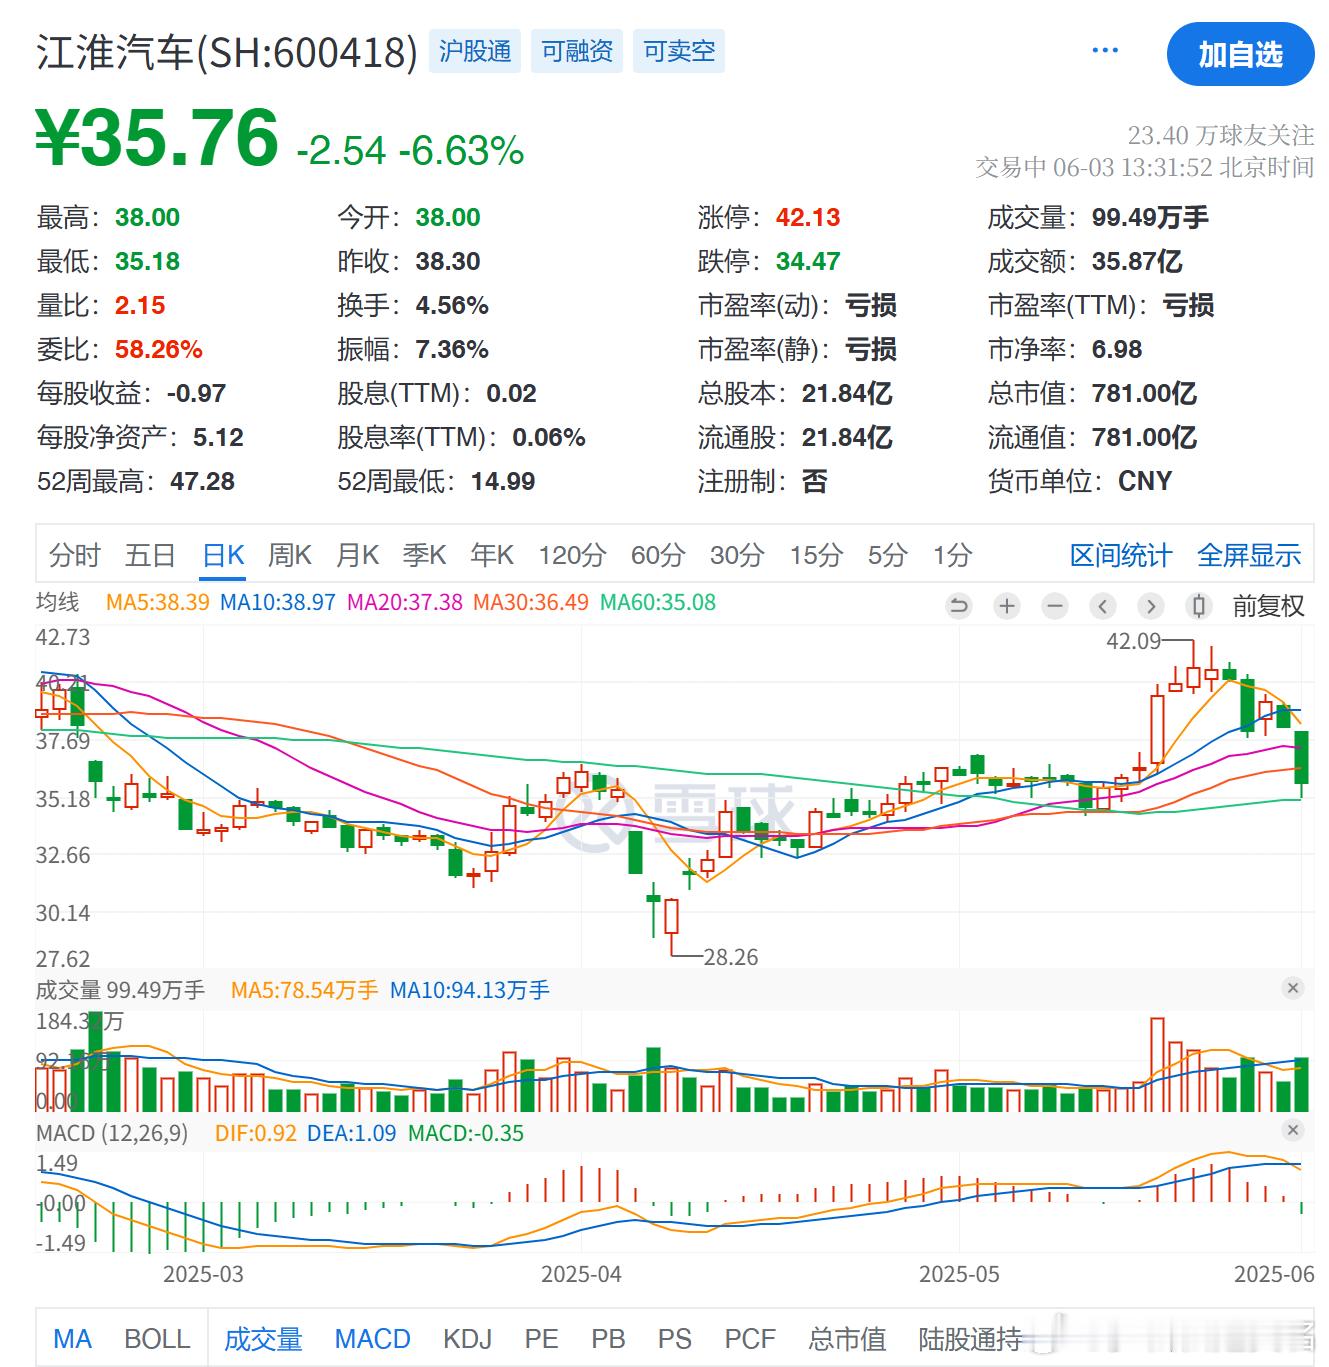Viewport: 1329px width, 1367px height.
Task: Switch to the 120分 chart tab
Action: pyautogui.click(x=572, y=555)
